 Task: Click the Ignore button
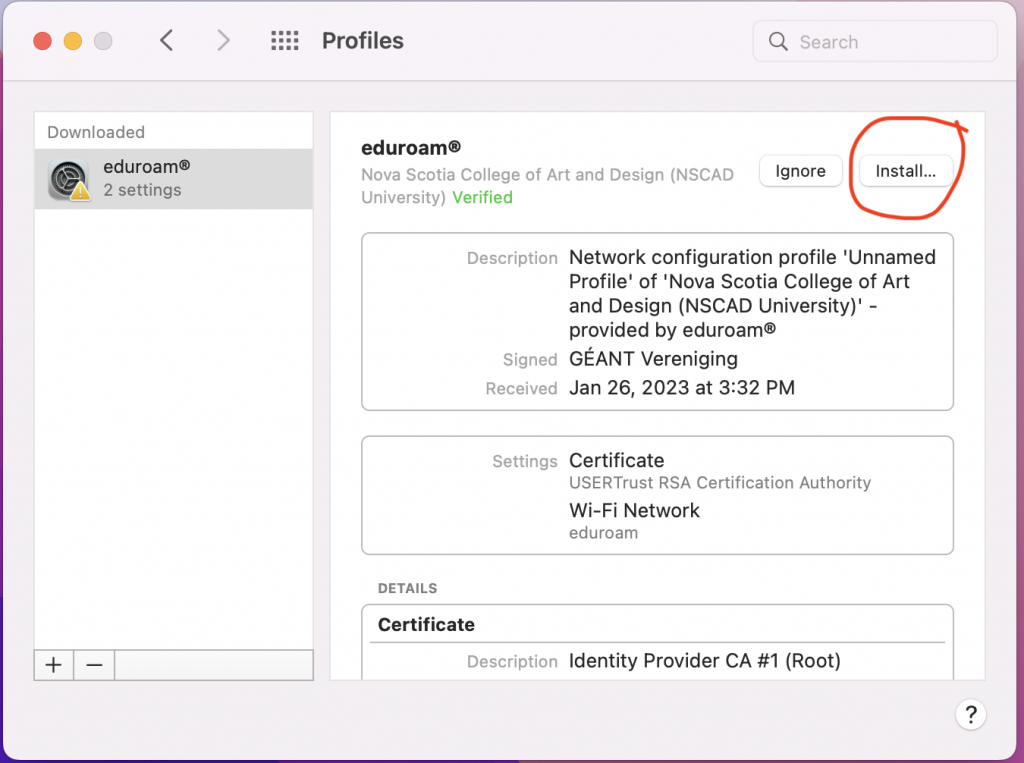point(801,171)
